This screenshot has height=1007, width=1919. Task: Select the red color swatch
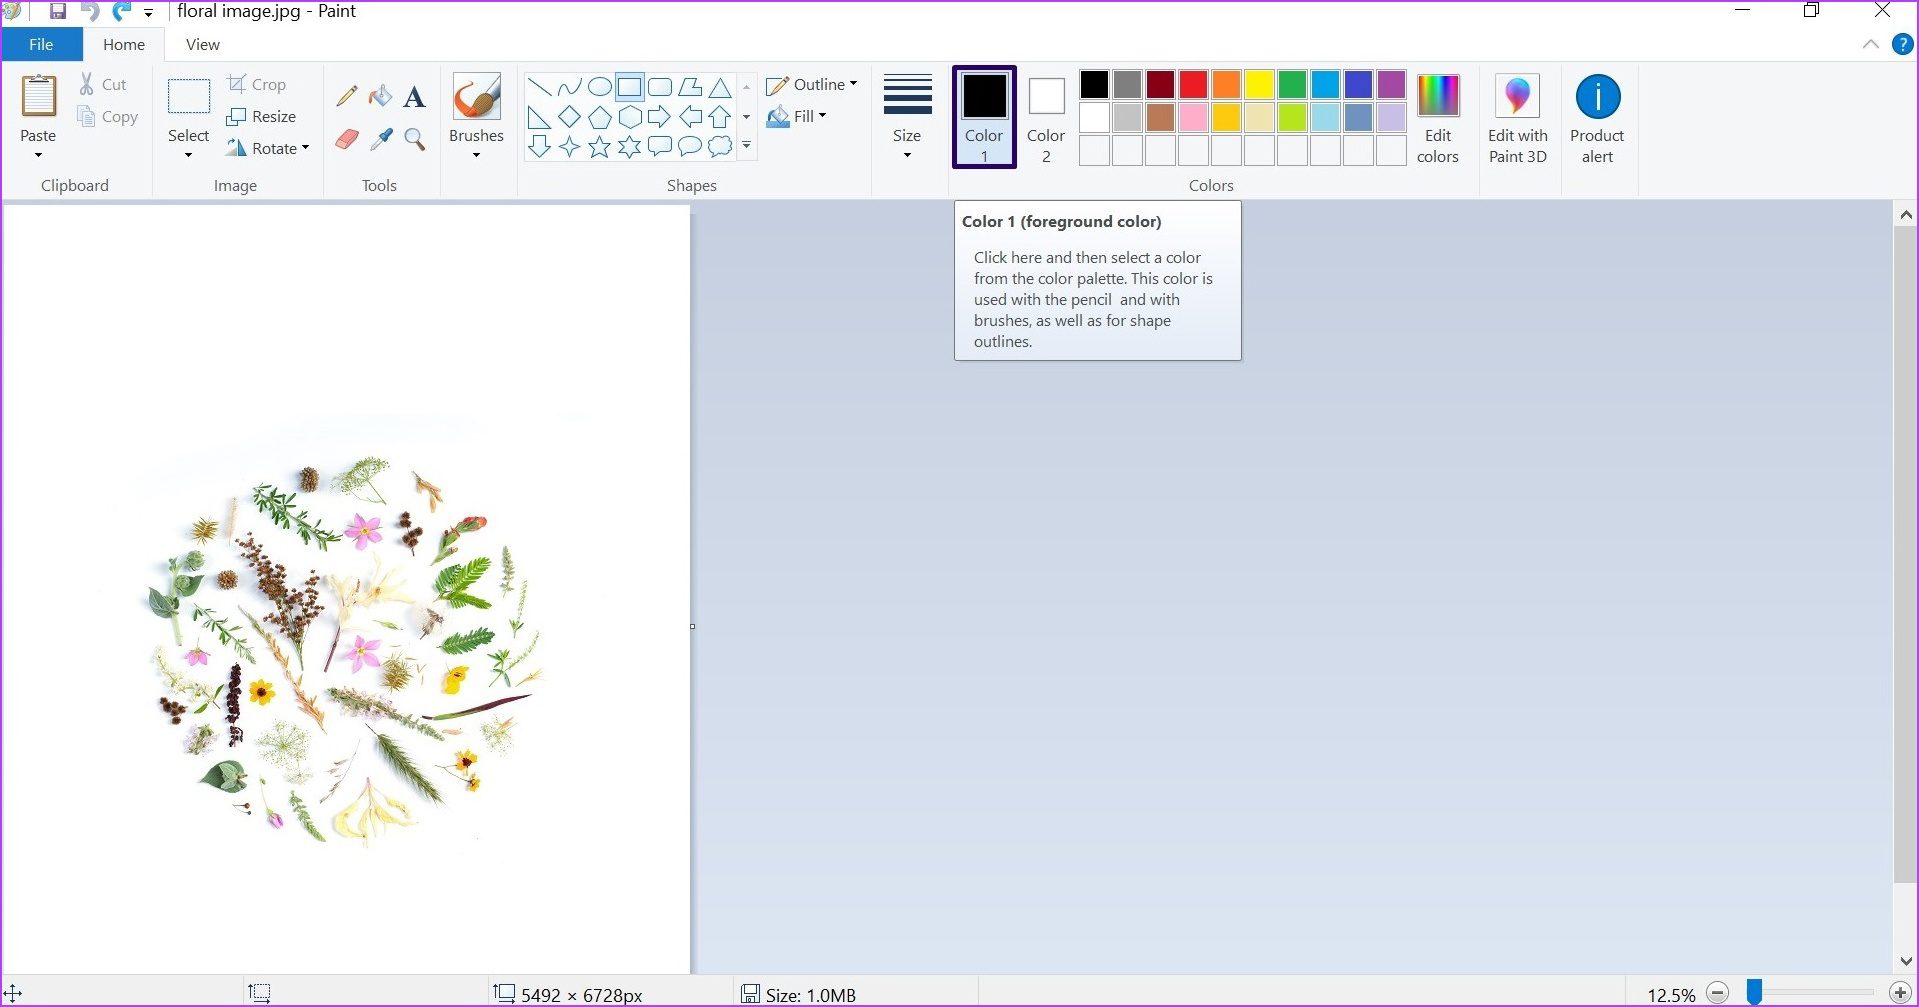(x=1192, y=85)
